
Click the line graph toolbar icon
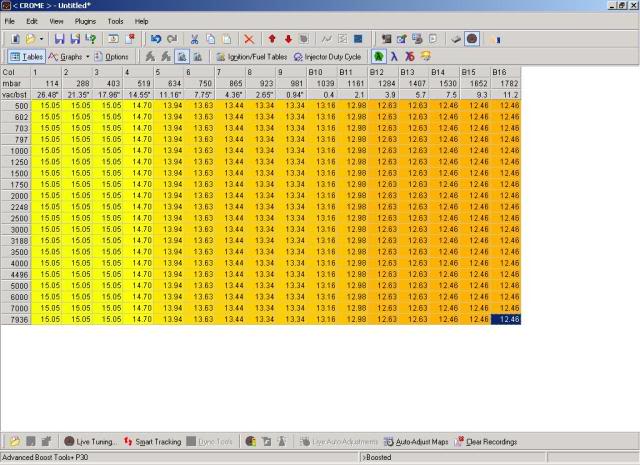[x=327, y=39]
